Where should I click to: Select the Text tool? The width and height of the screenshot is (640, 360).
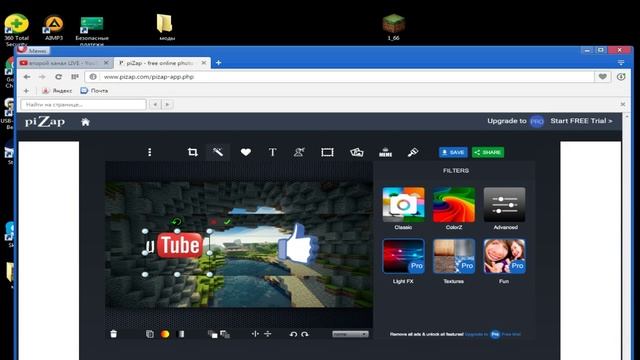pyautogui.click(x=273, y=152)
